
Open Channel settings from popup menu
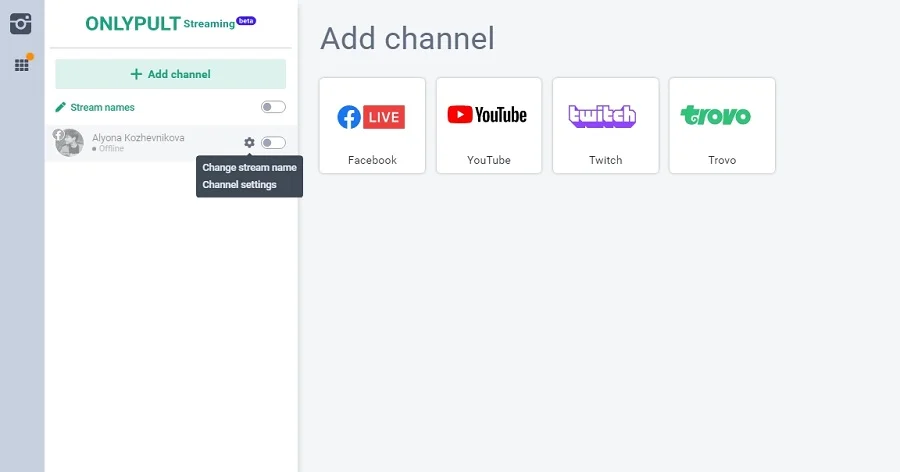[239, 185]
